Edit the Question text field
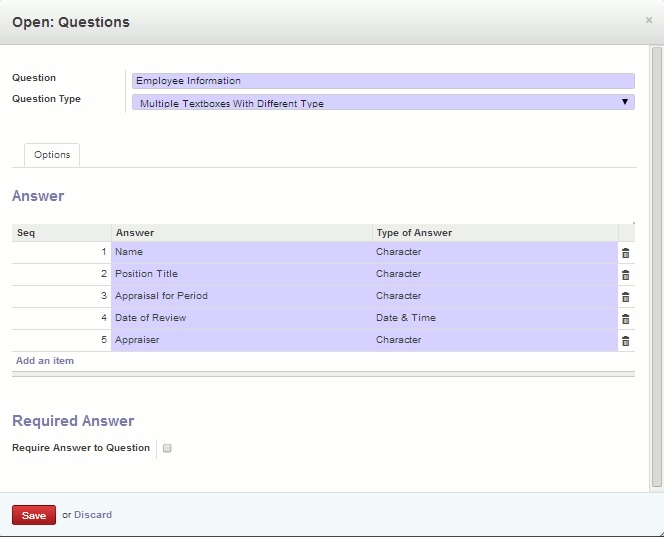This screenshot has height=537, width=664. [383, 81]
